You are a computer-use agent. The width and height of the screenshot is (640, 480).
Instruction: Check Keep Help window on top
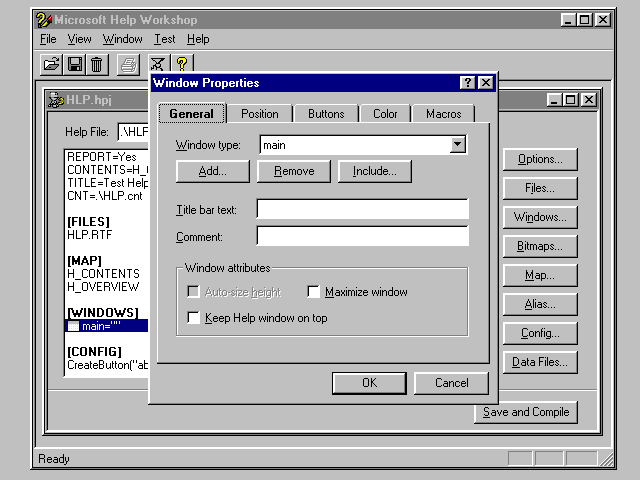tap(195, 318)
